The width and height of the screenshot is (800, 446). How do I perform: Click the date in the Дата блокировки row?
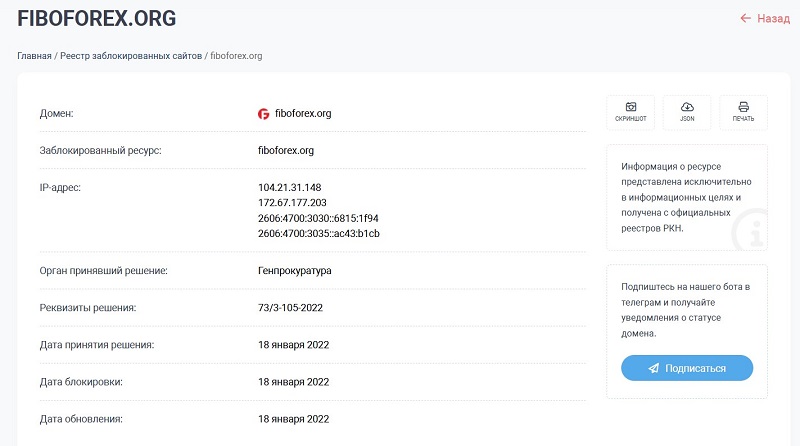(x=293, y=382)
